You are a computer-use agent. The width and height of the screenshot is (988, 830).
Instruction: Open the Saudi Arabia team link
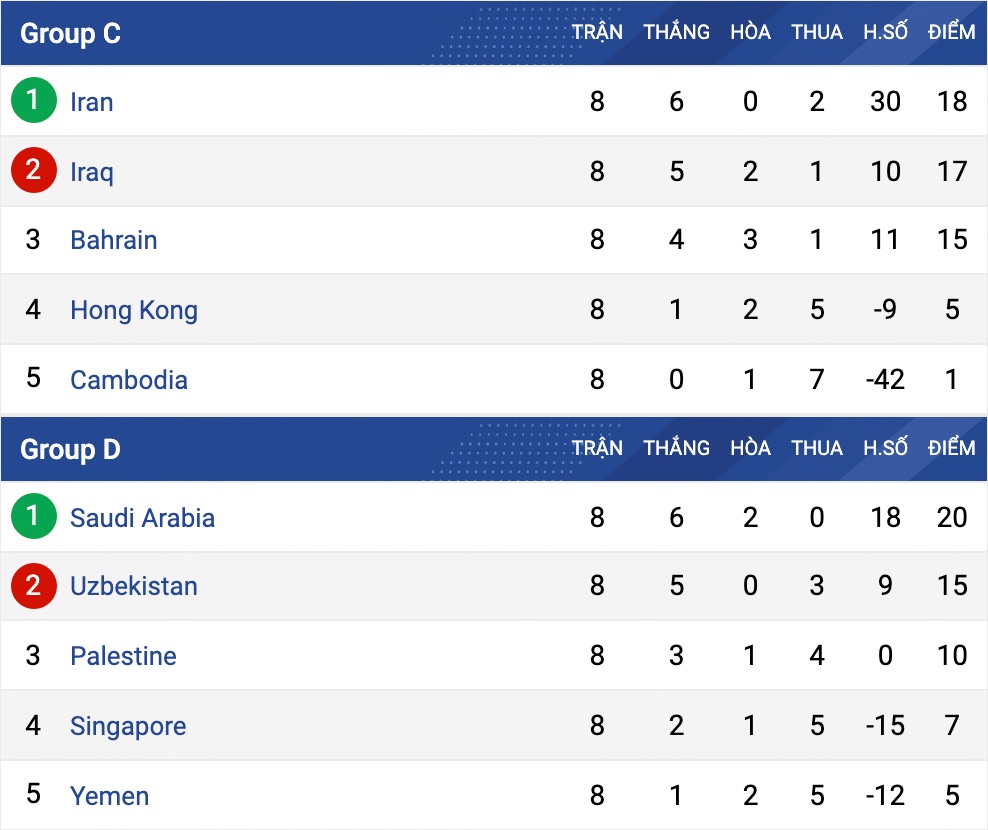click(x=142, y=518)
